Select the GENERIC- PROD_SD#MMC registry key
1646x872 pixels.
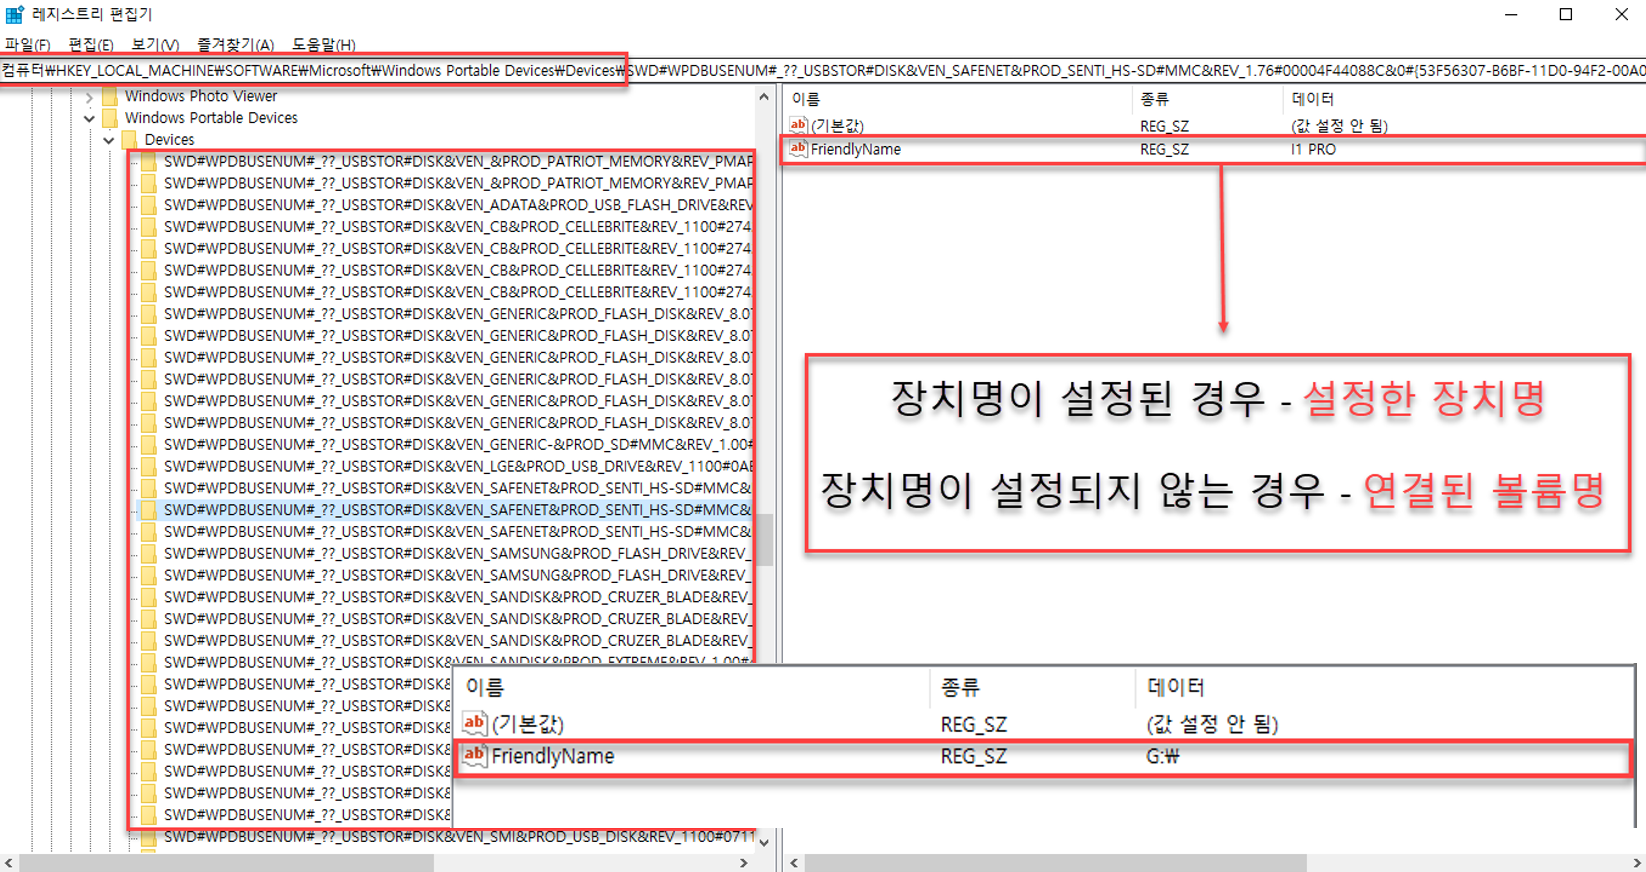click(x=458, y=444)
